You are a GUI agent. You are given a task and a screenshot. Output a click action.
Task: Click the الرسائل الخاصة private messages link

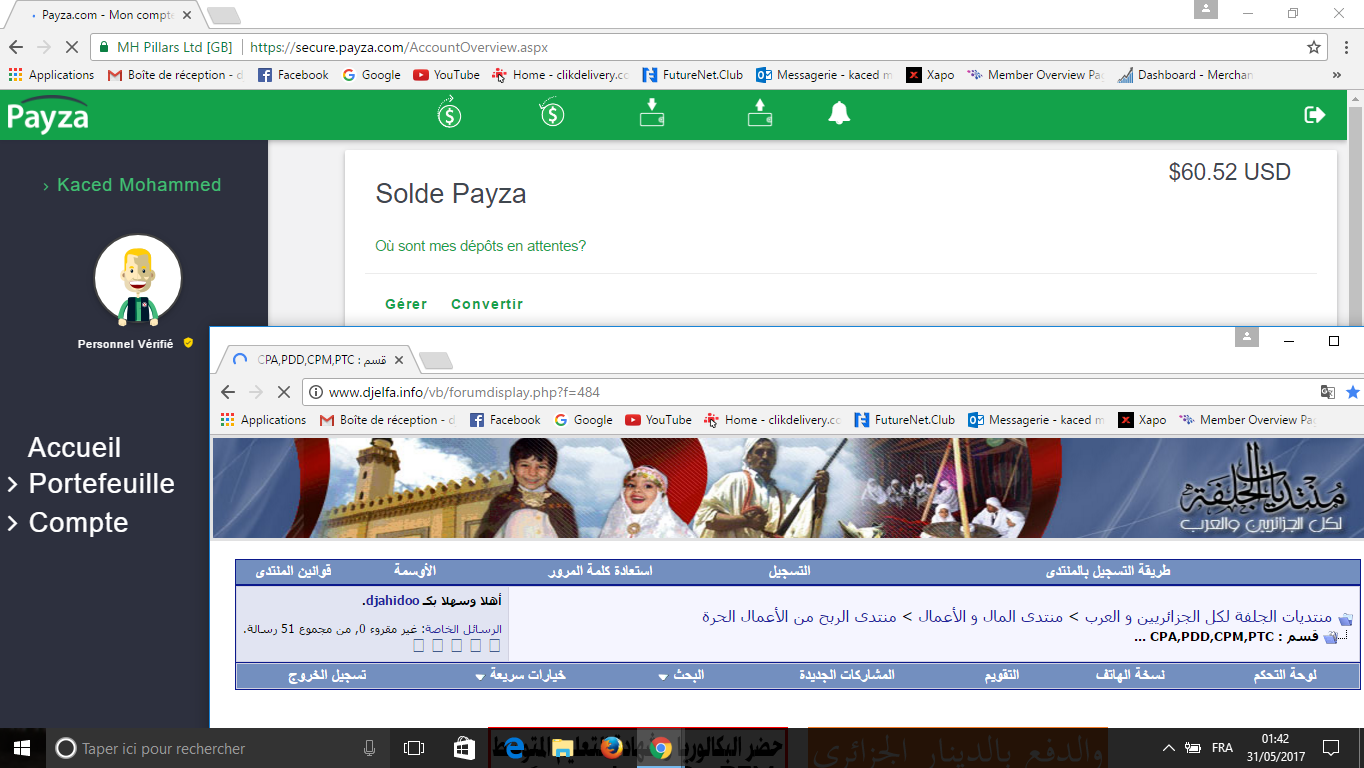(462, 629)
